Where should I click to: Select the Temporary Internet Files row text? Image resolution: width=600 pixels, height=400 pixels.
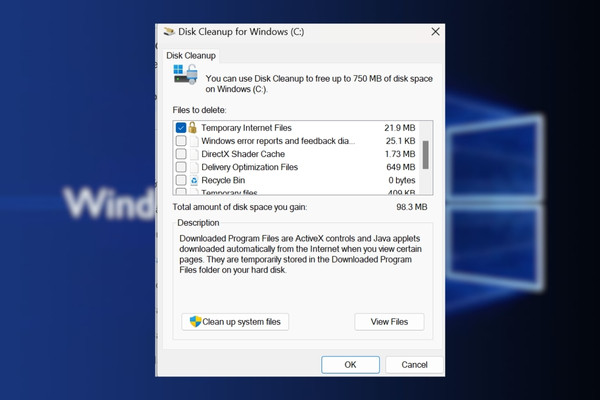click(x=246, y=128)
